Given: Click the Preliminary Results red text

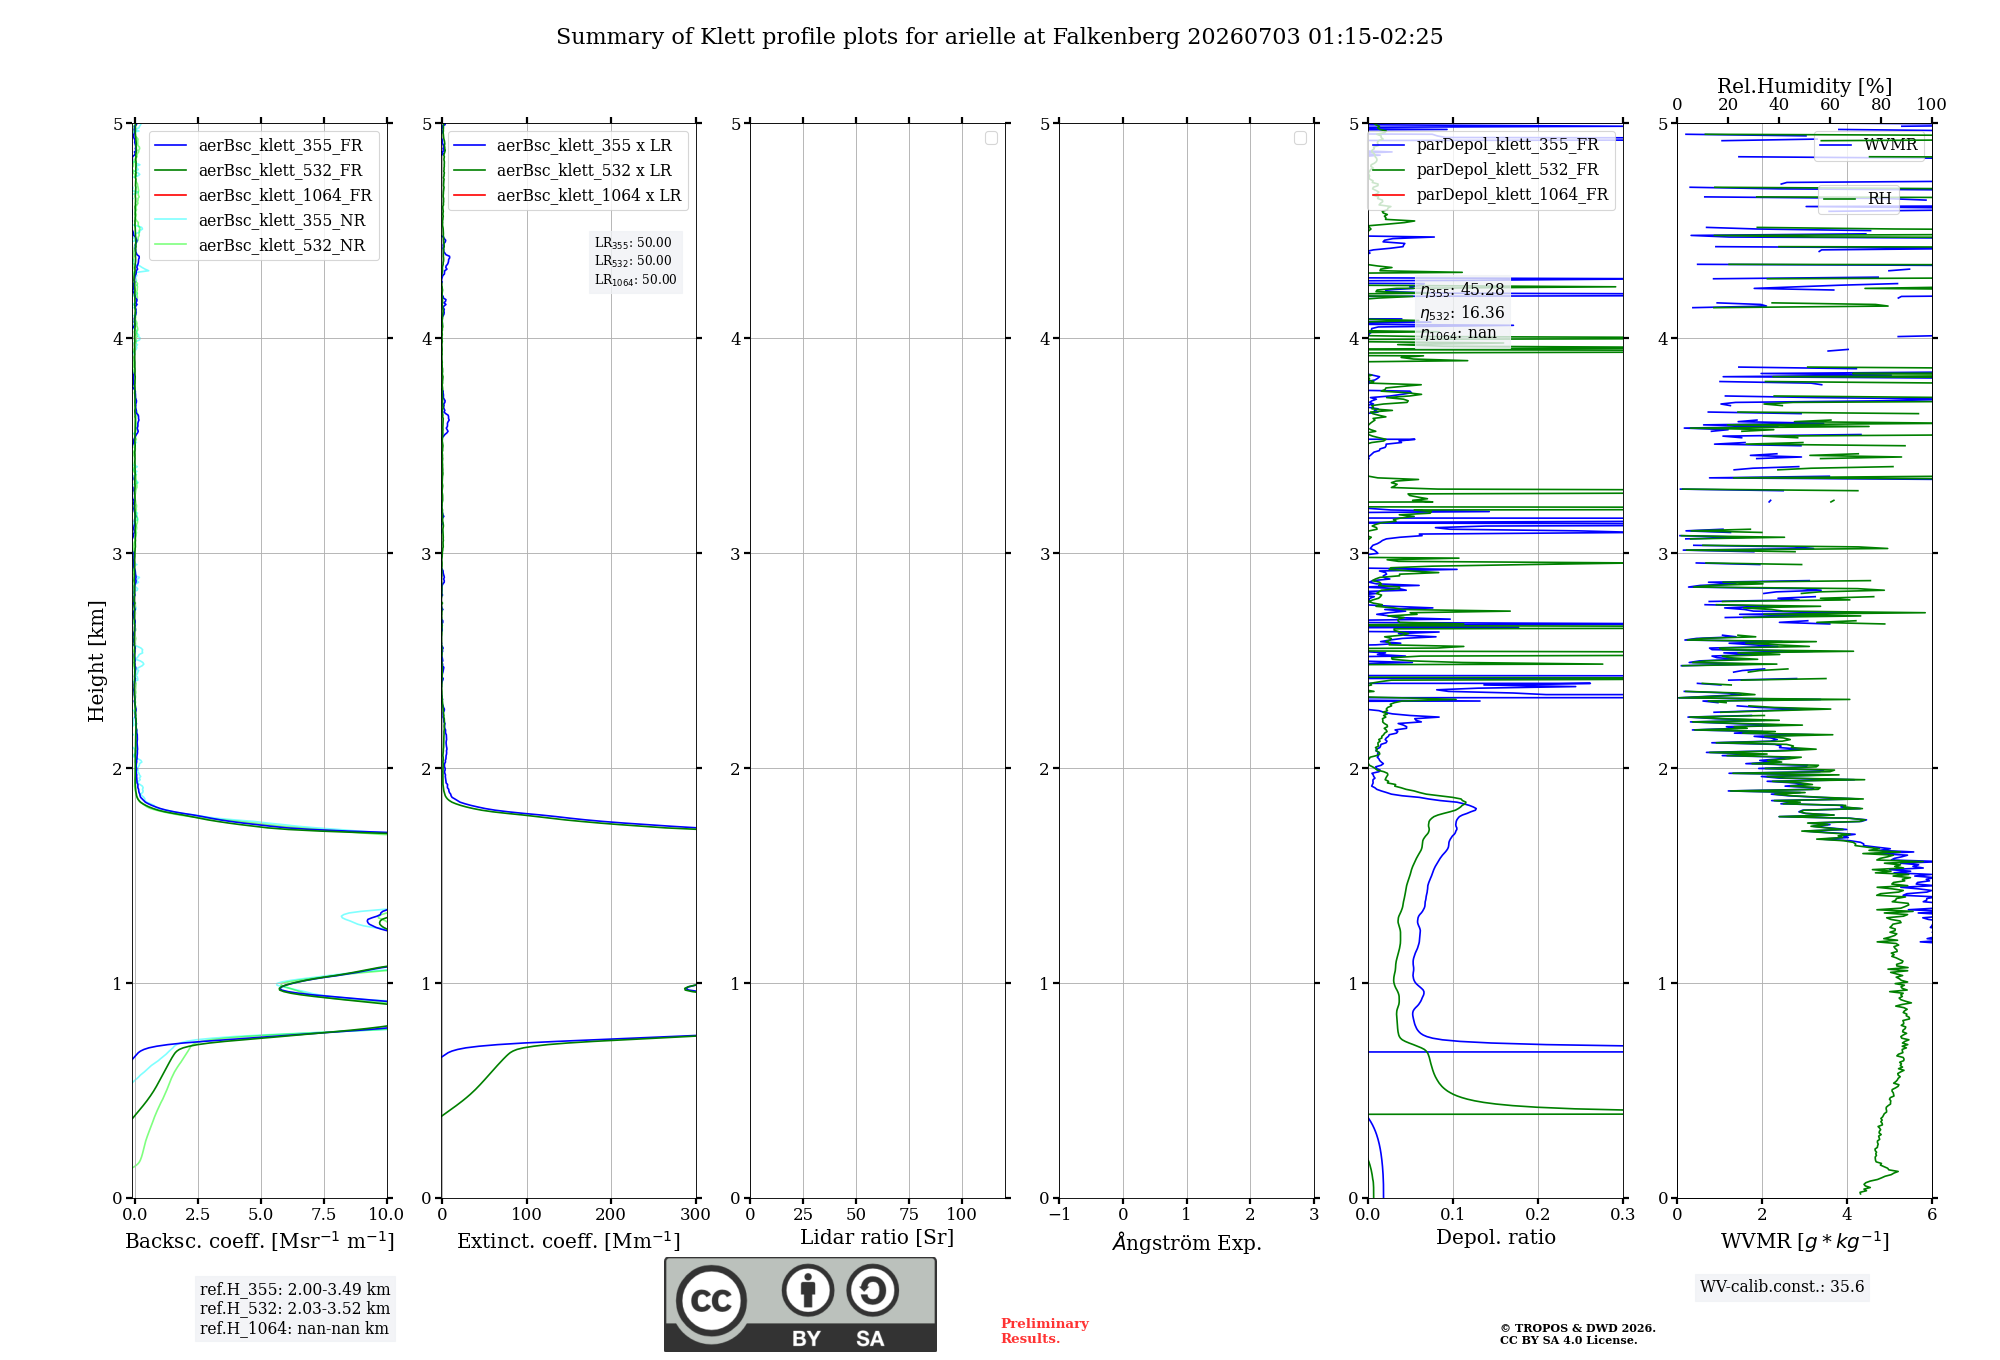Looking at the screenshot, I should tap(1045, 1331).
